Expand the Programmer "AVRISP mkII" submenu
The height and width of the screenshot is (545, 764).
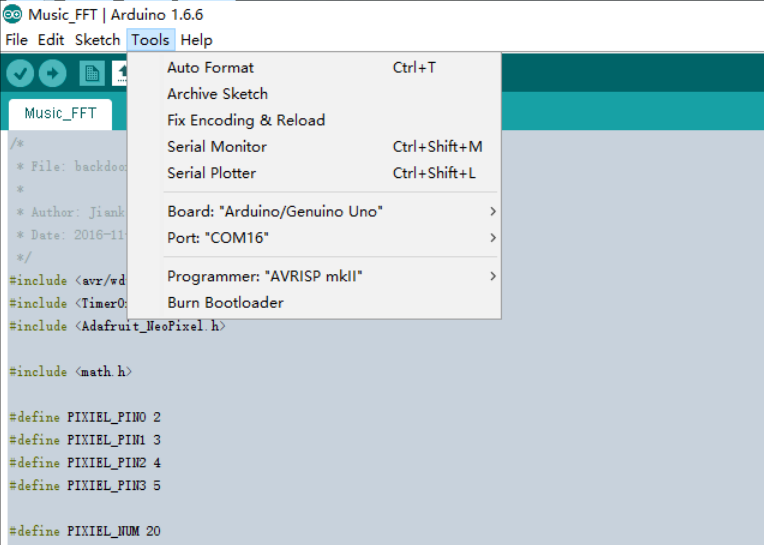pos(314,276)
